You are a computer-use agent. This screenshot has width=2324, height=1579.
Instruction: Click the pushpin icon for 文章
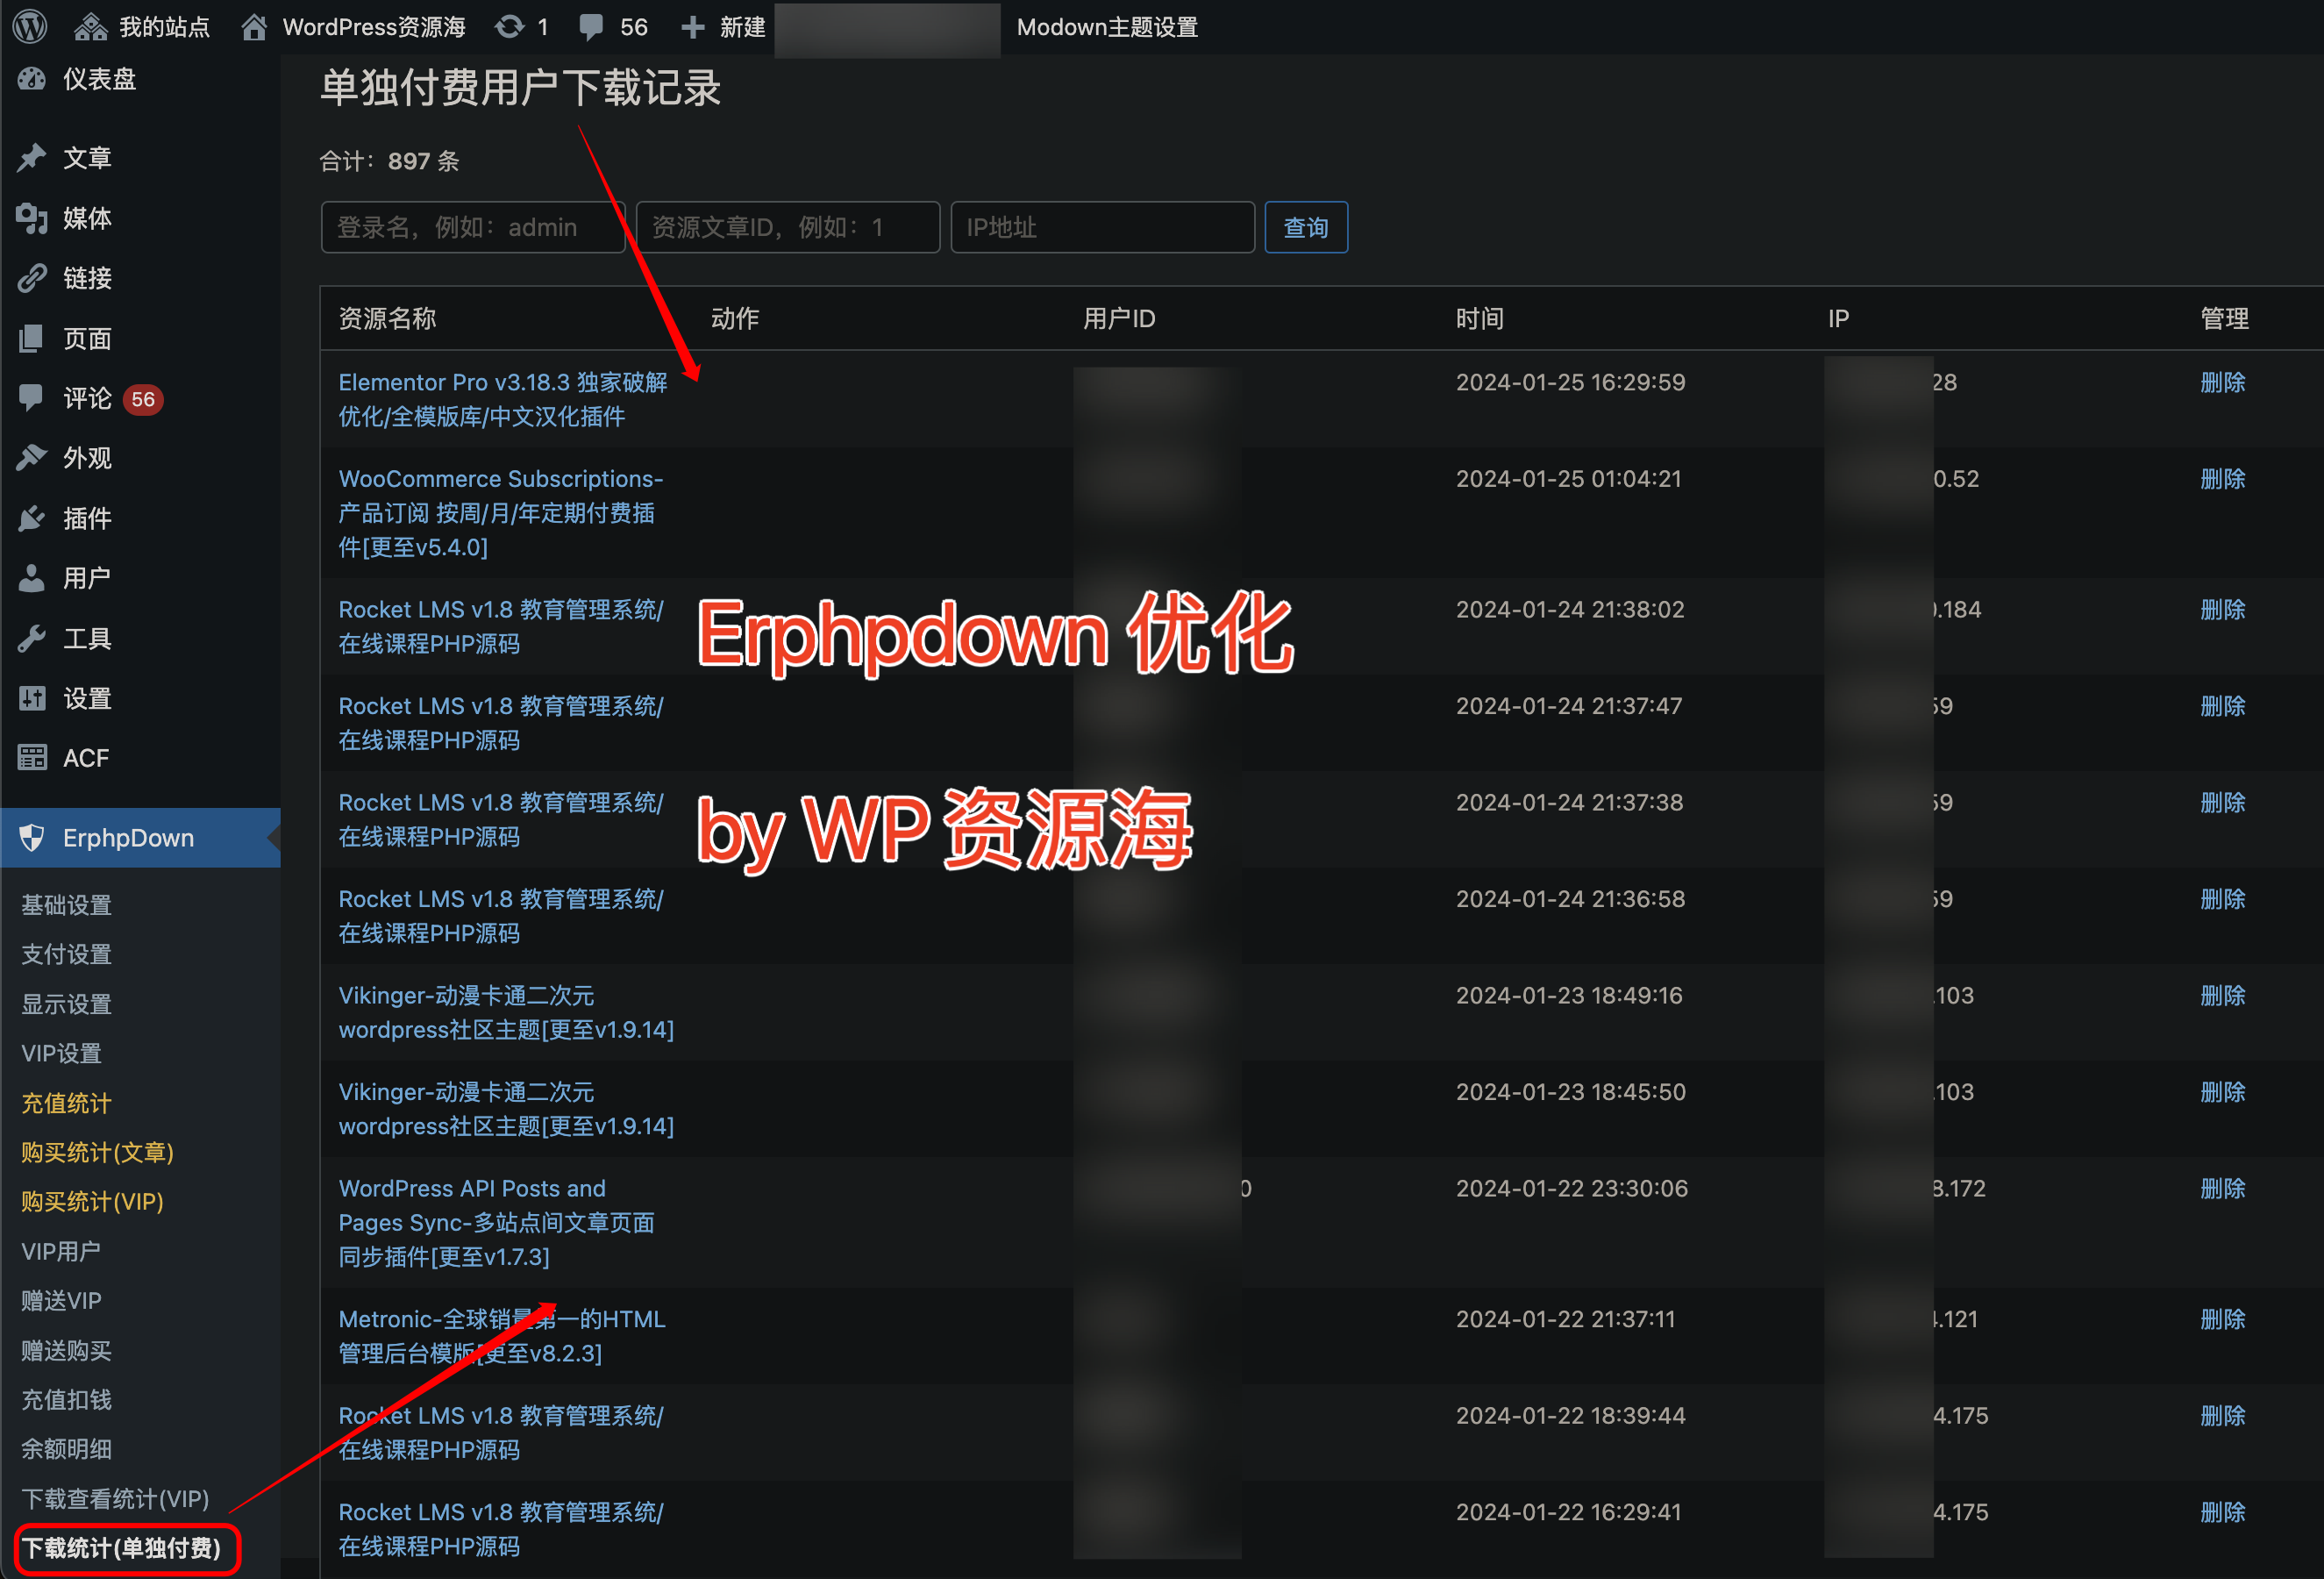(x=32, y=157)
